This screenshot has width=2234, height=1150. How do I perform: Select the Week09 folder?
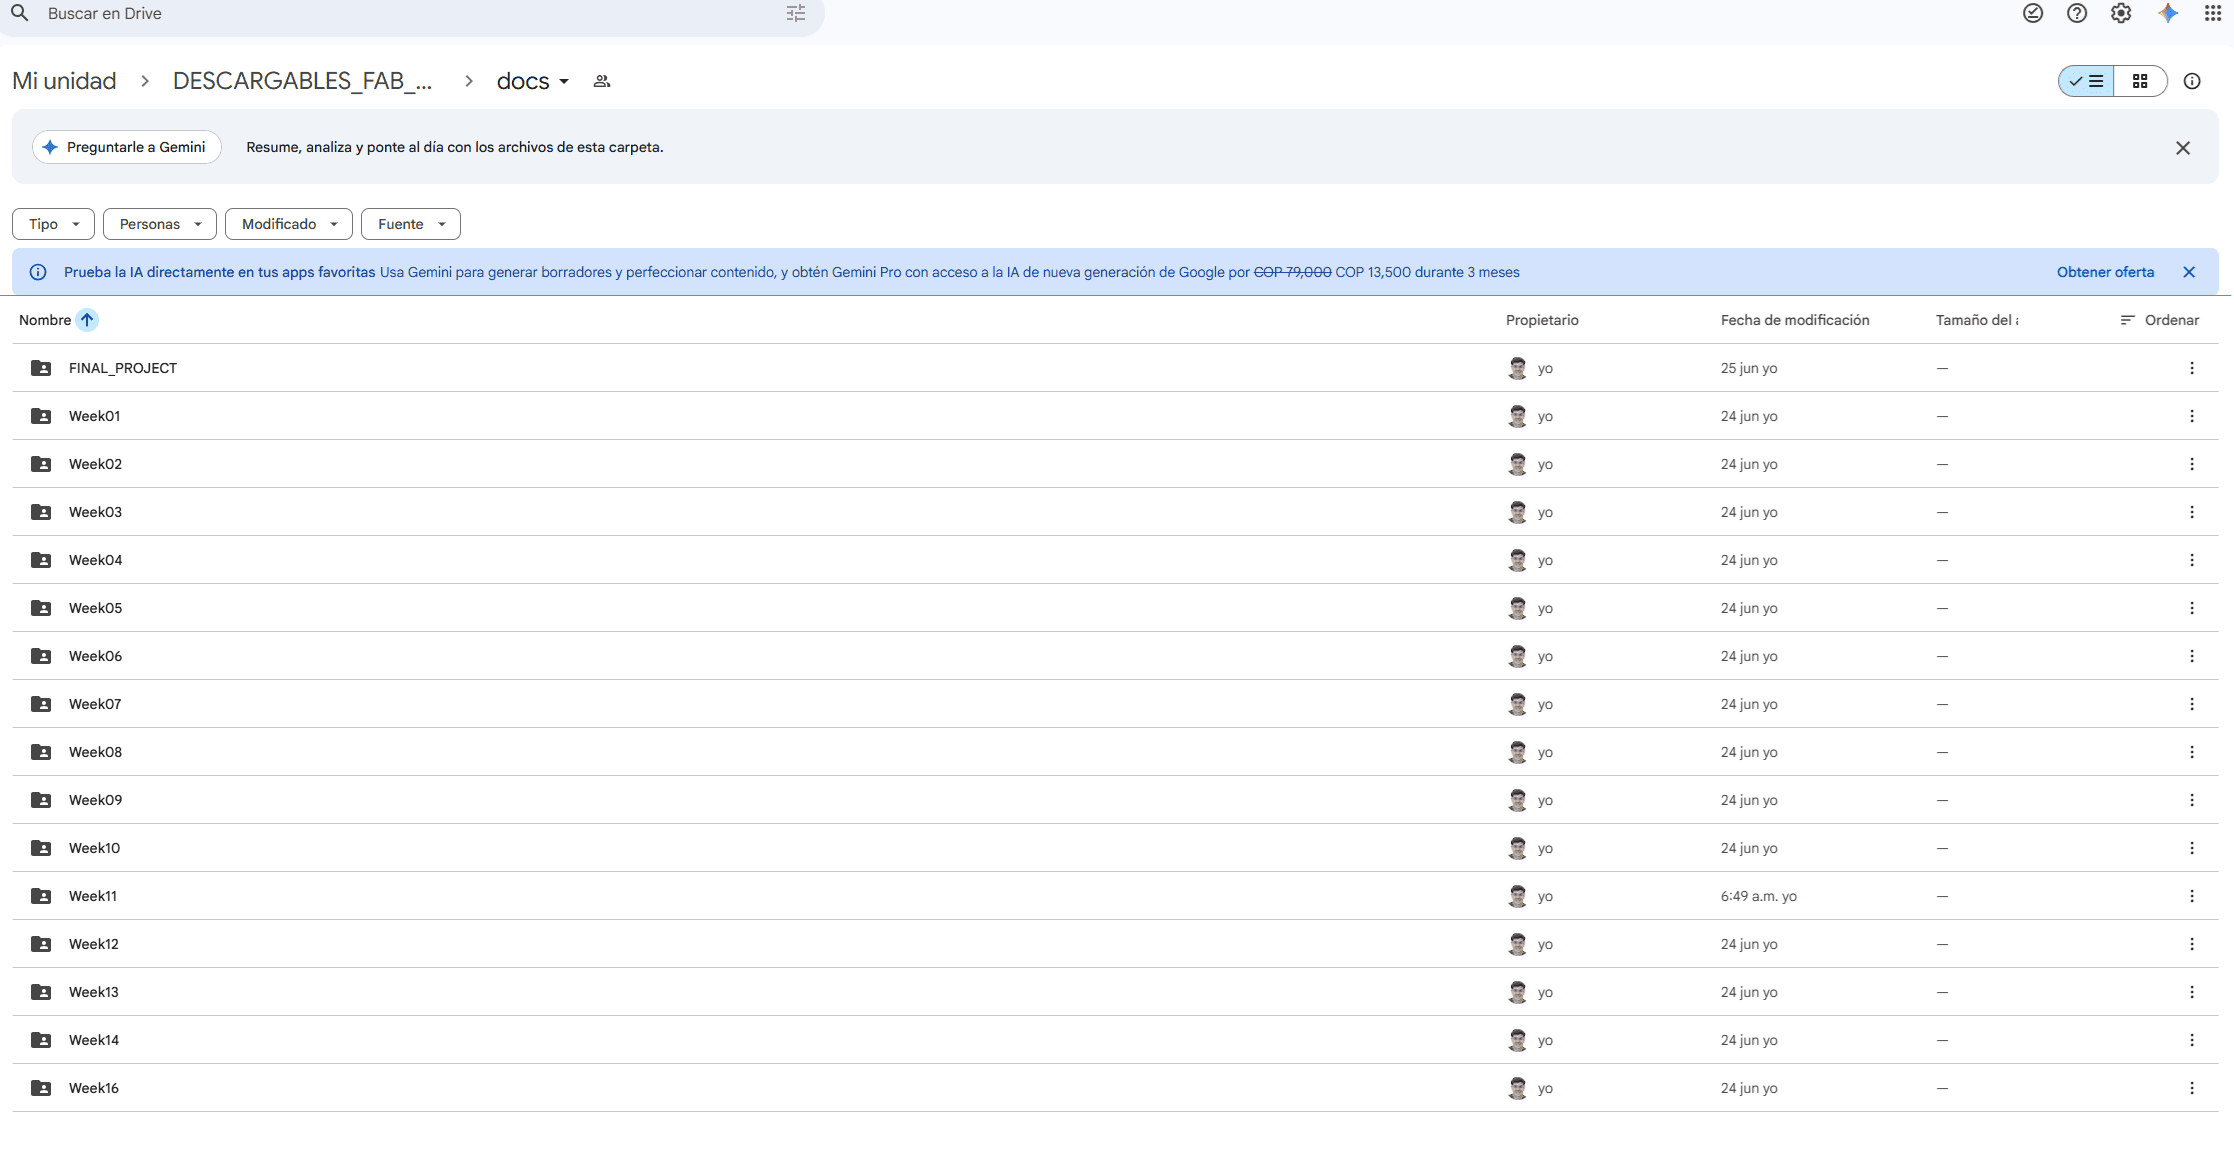(1115, 800)
